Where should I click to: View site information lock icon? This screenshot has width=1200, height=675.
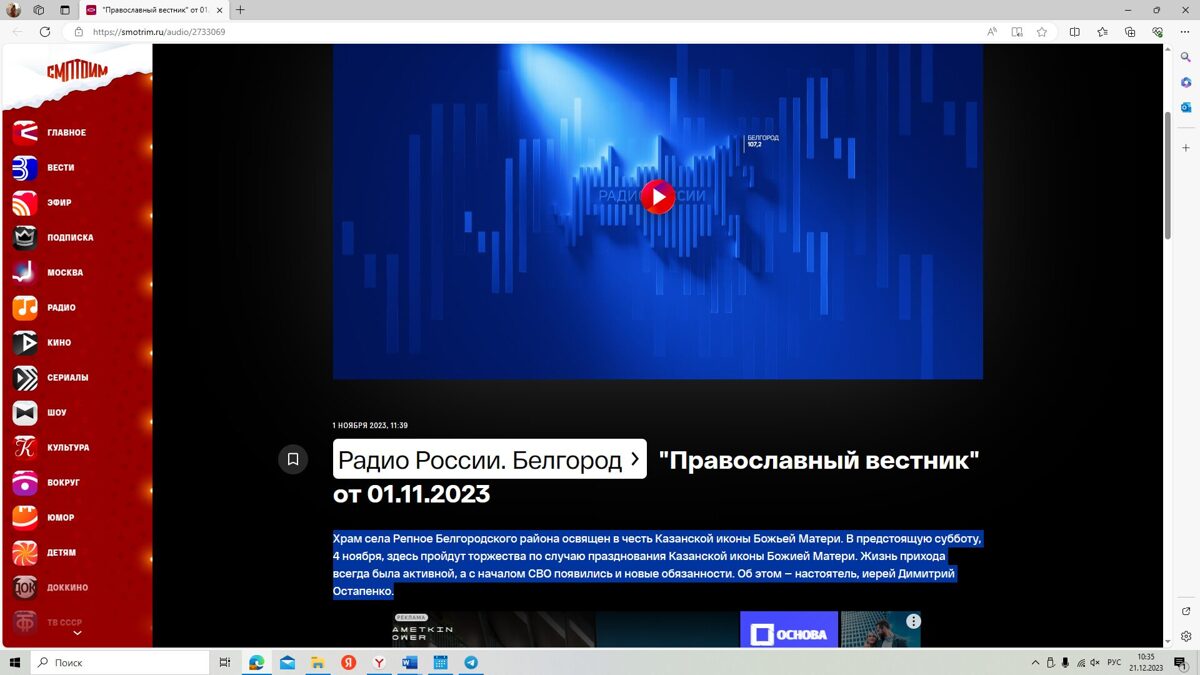pyautogui.click(x=78, y=32)
